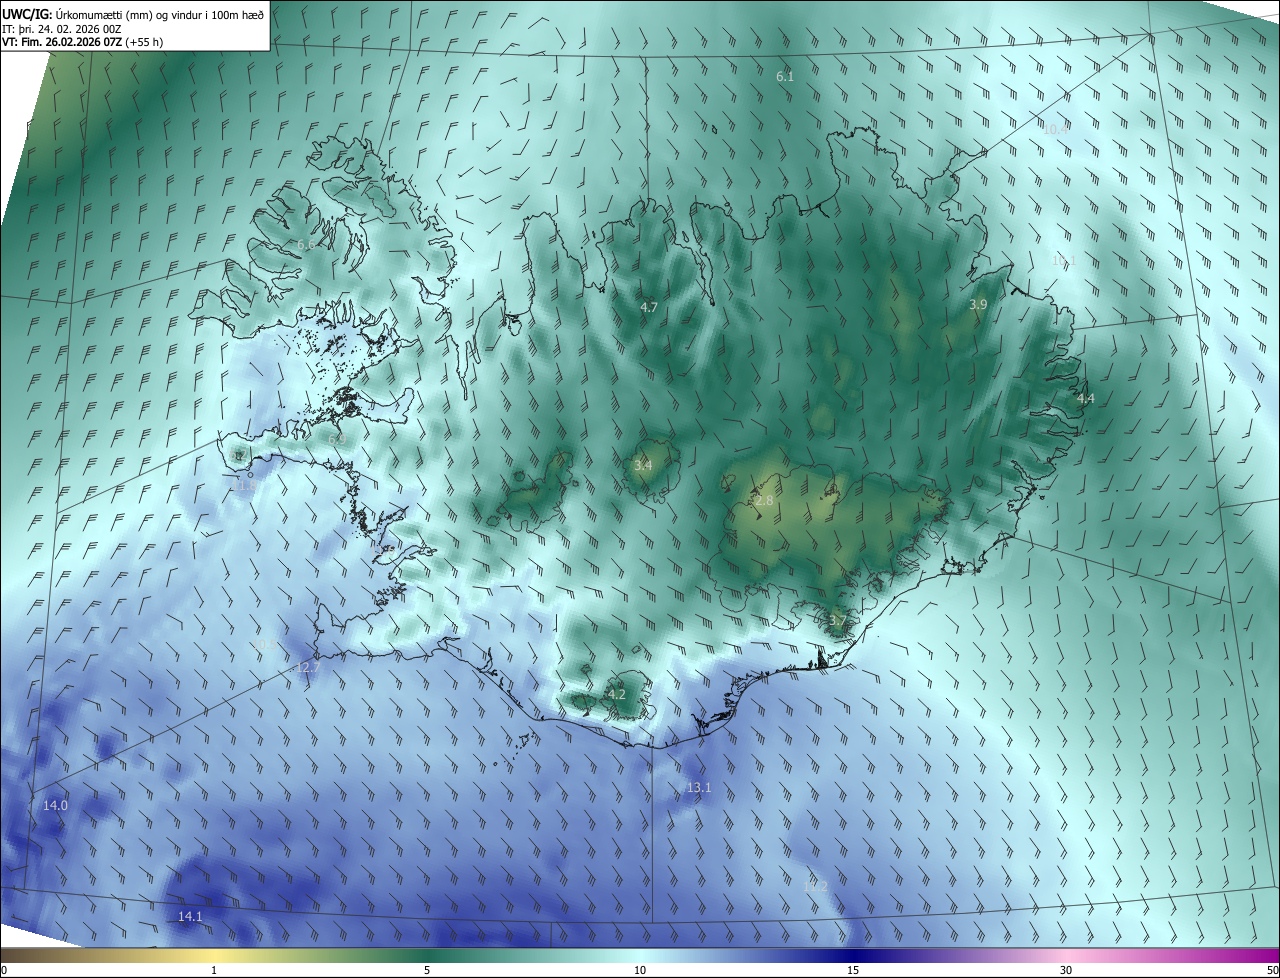
Task: Click the 14.1 value near the bottom edge
Action: pyautogui.click(x=190, y=916)
